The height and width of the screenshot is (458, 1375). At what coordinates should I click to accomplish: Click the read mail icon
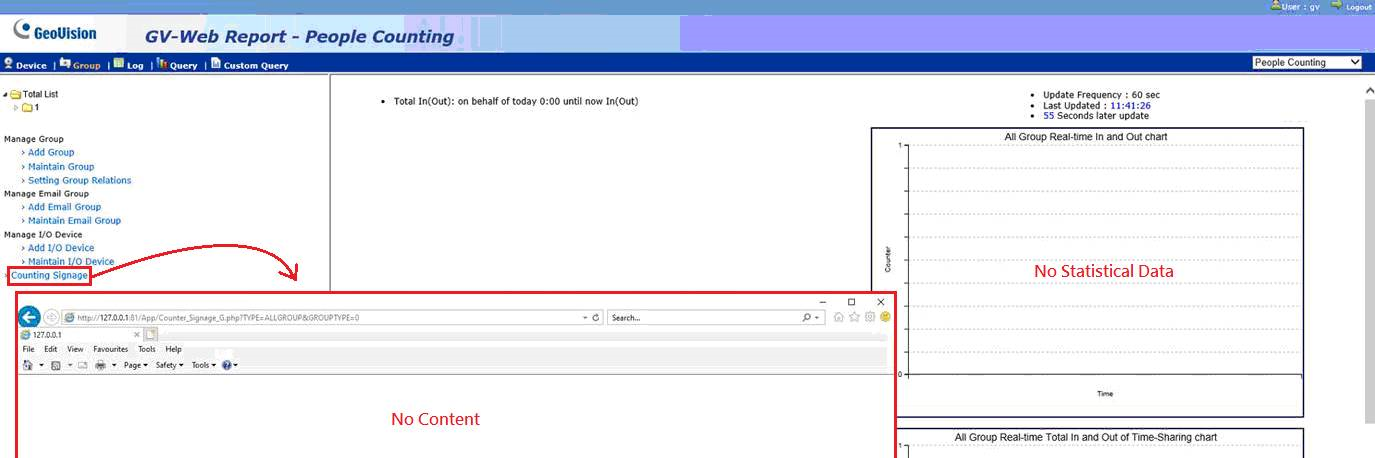point(83,365)
